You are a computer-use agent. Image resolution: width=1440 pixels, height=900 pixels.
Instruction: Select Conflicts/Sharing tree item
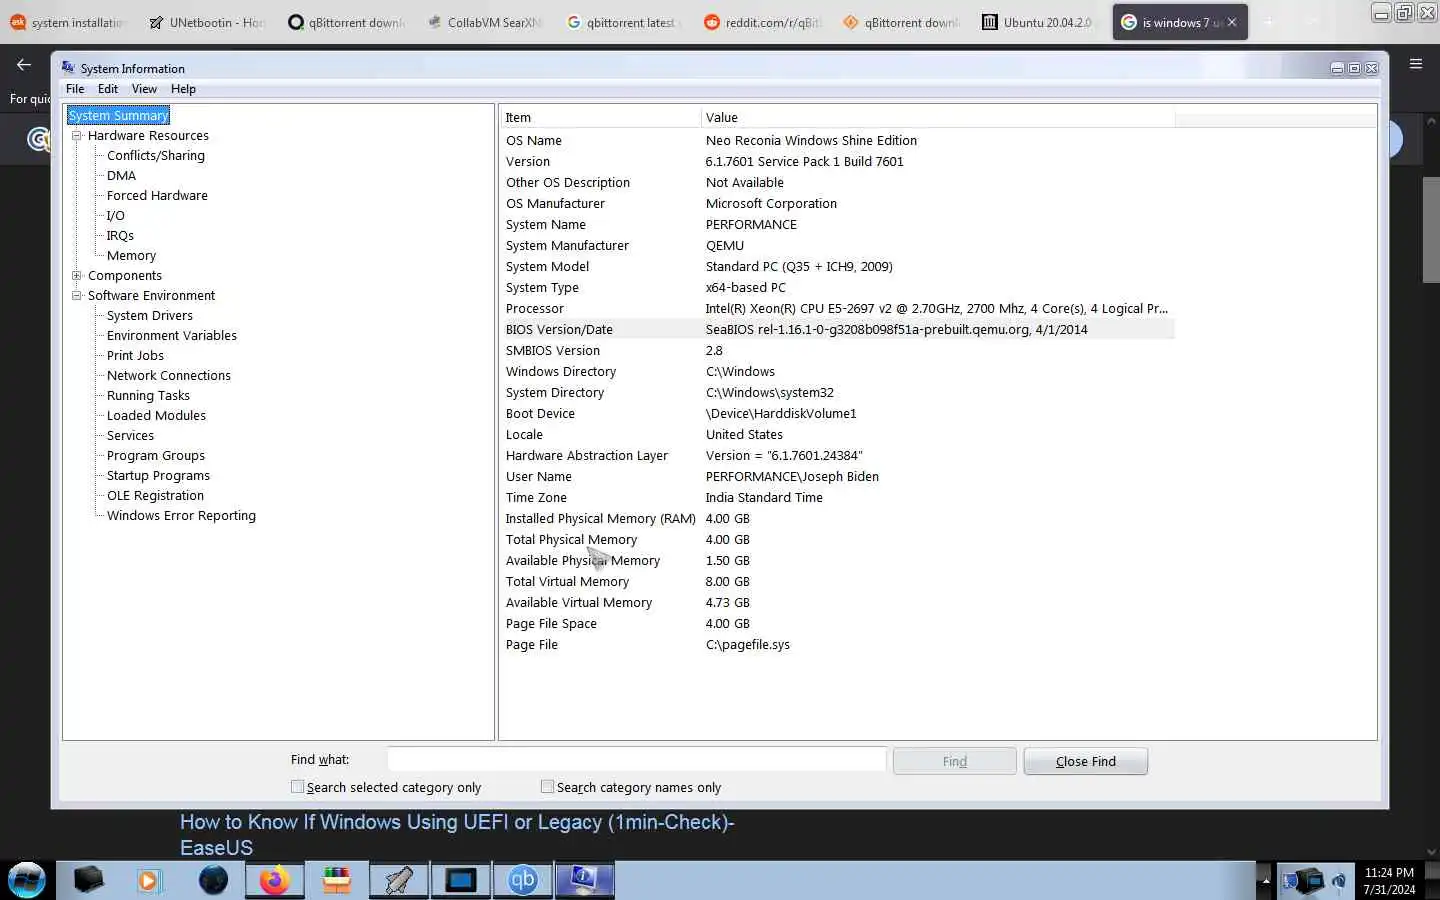(x=156, y=156)
